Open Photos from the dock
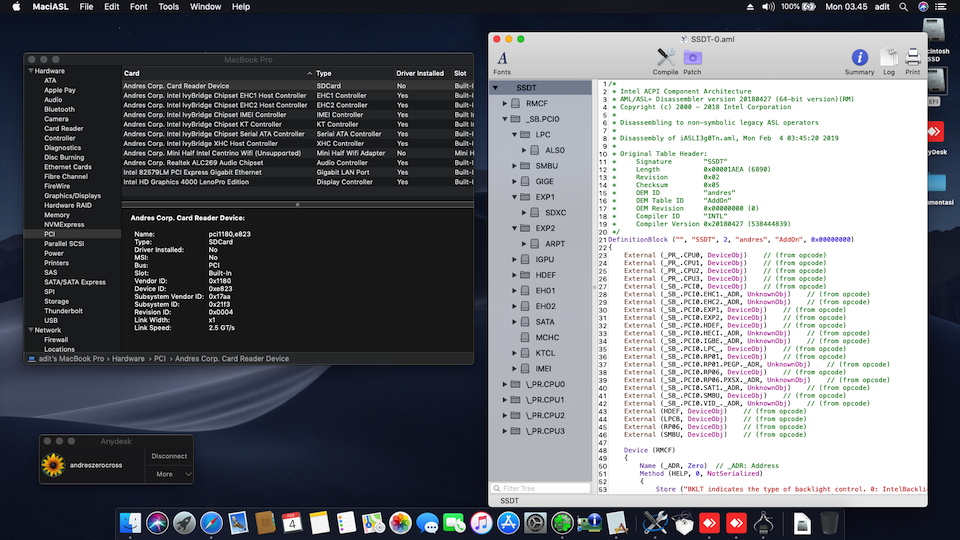The height and width of the screenshot is (540, 960). click(400, 523)
